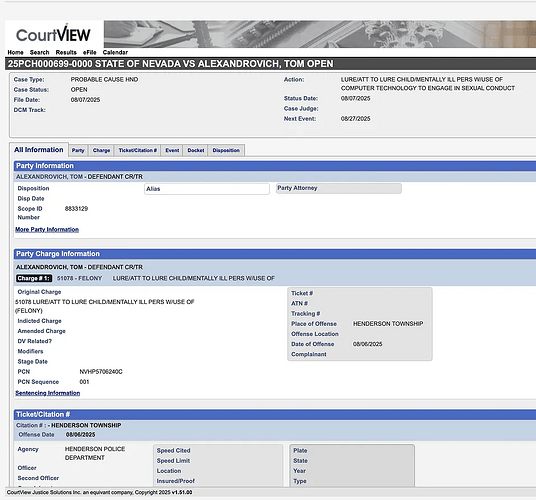Click the Alias field box
Viewport: 536px width, 500px height.
[x=207, y=189]
